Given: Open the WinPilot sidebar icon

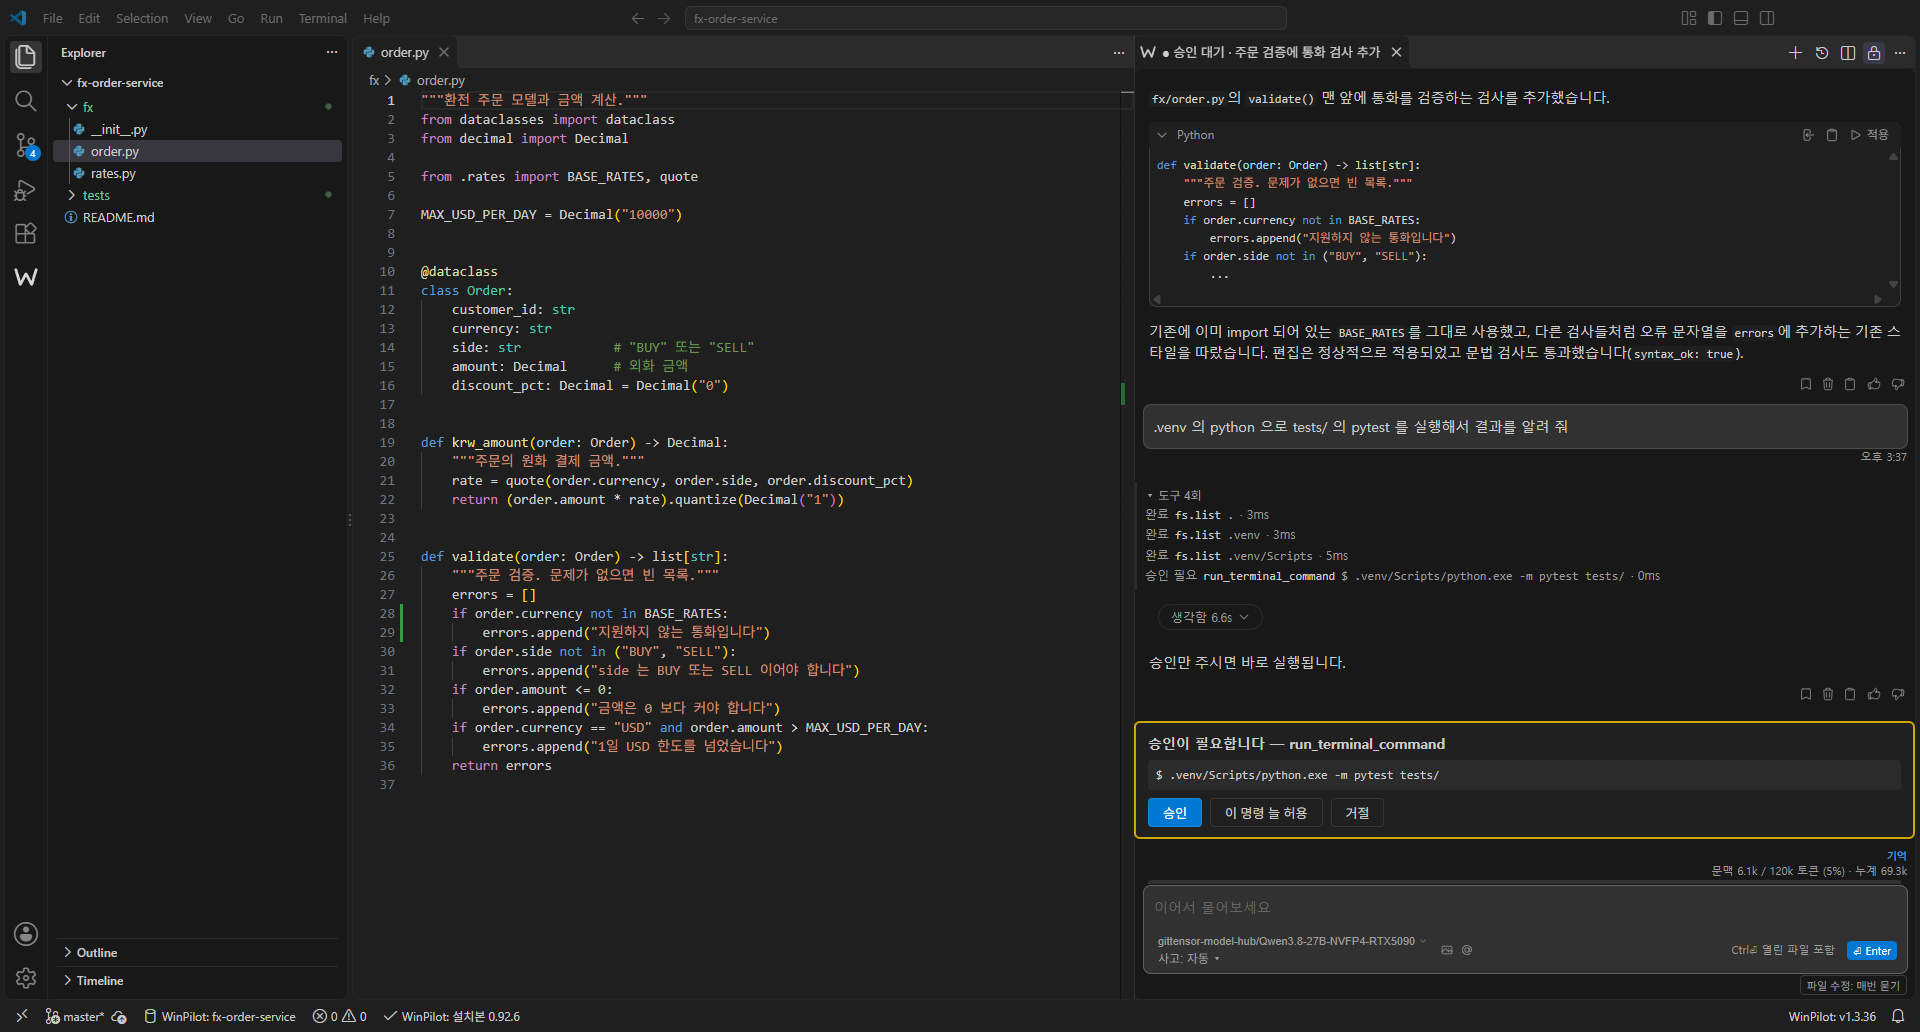Looking at the screenshot, I should click(26, 277).
